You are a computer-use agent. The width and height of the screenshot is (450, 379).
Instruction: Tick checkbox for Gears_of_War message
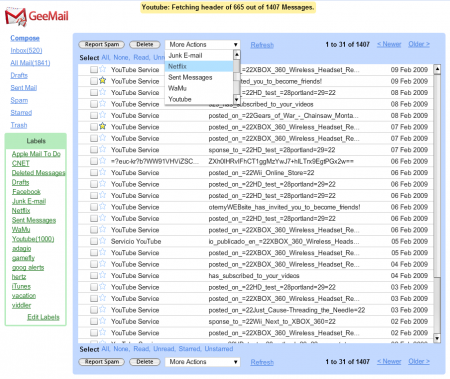94,115
